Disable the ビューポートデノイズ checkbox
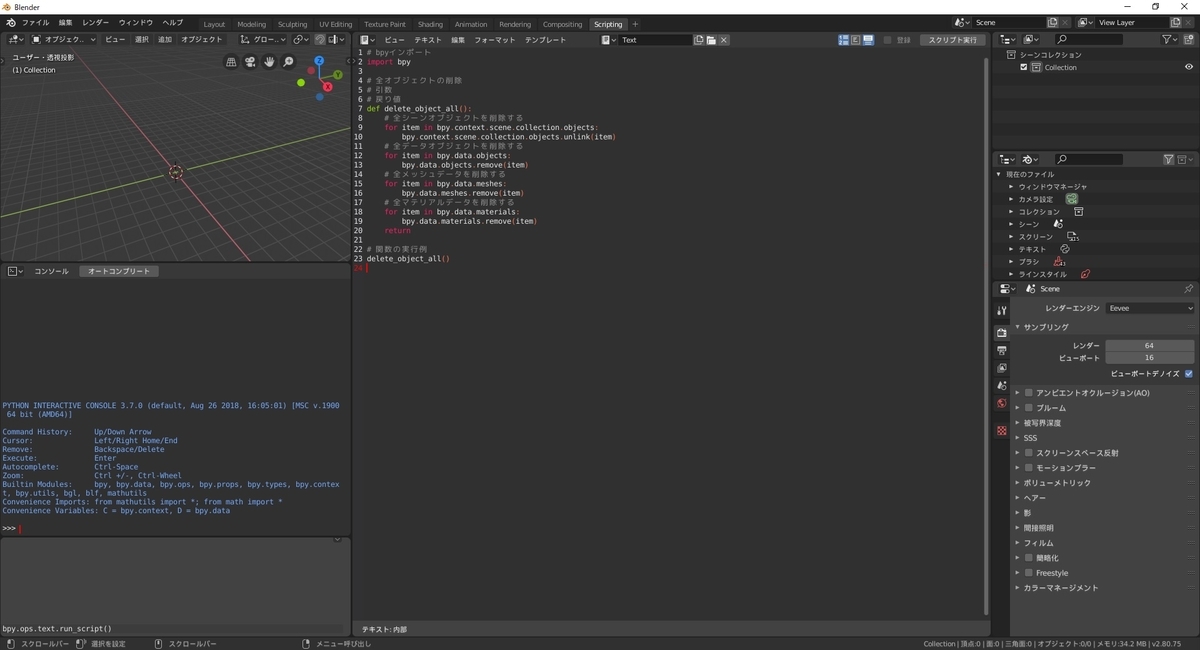 tap(1189, 374)
